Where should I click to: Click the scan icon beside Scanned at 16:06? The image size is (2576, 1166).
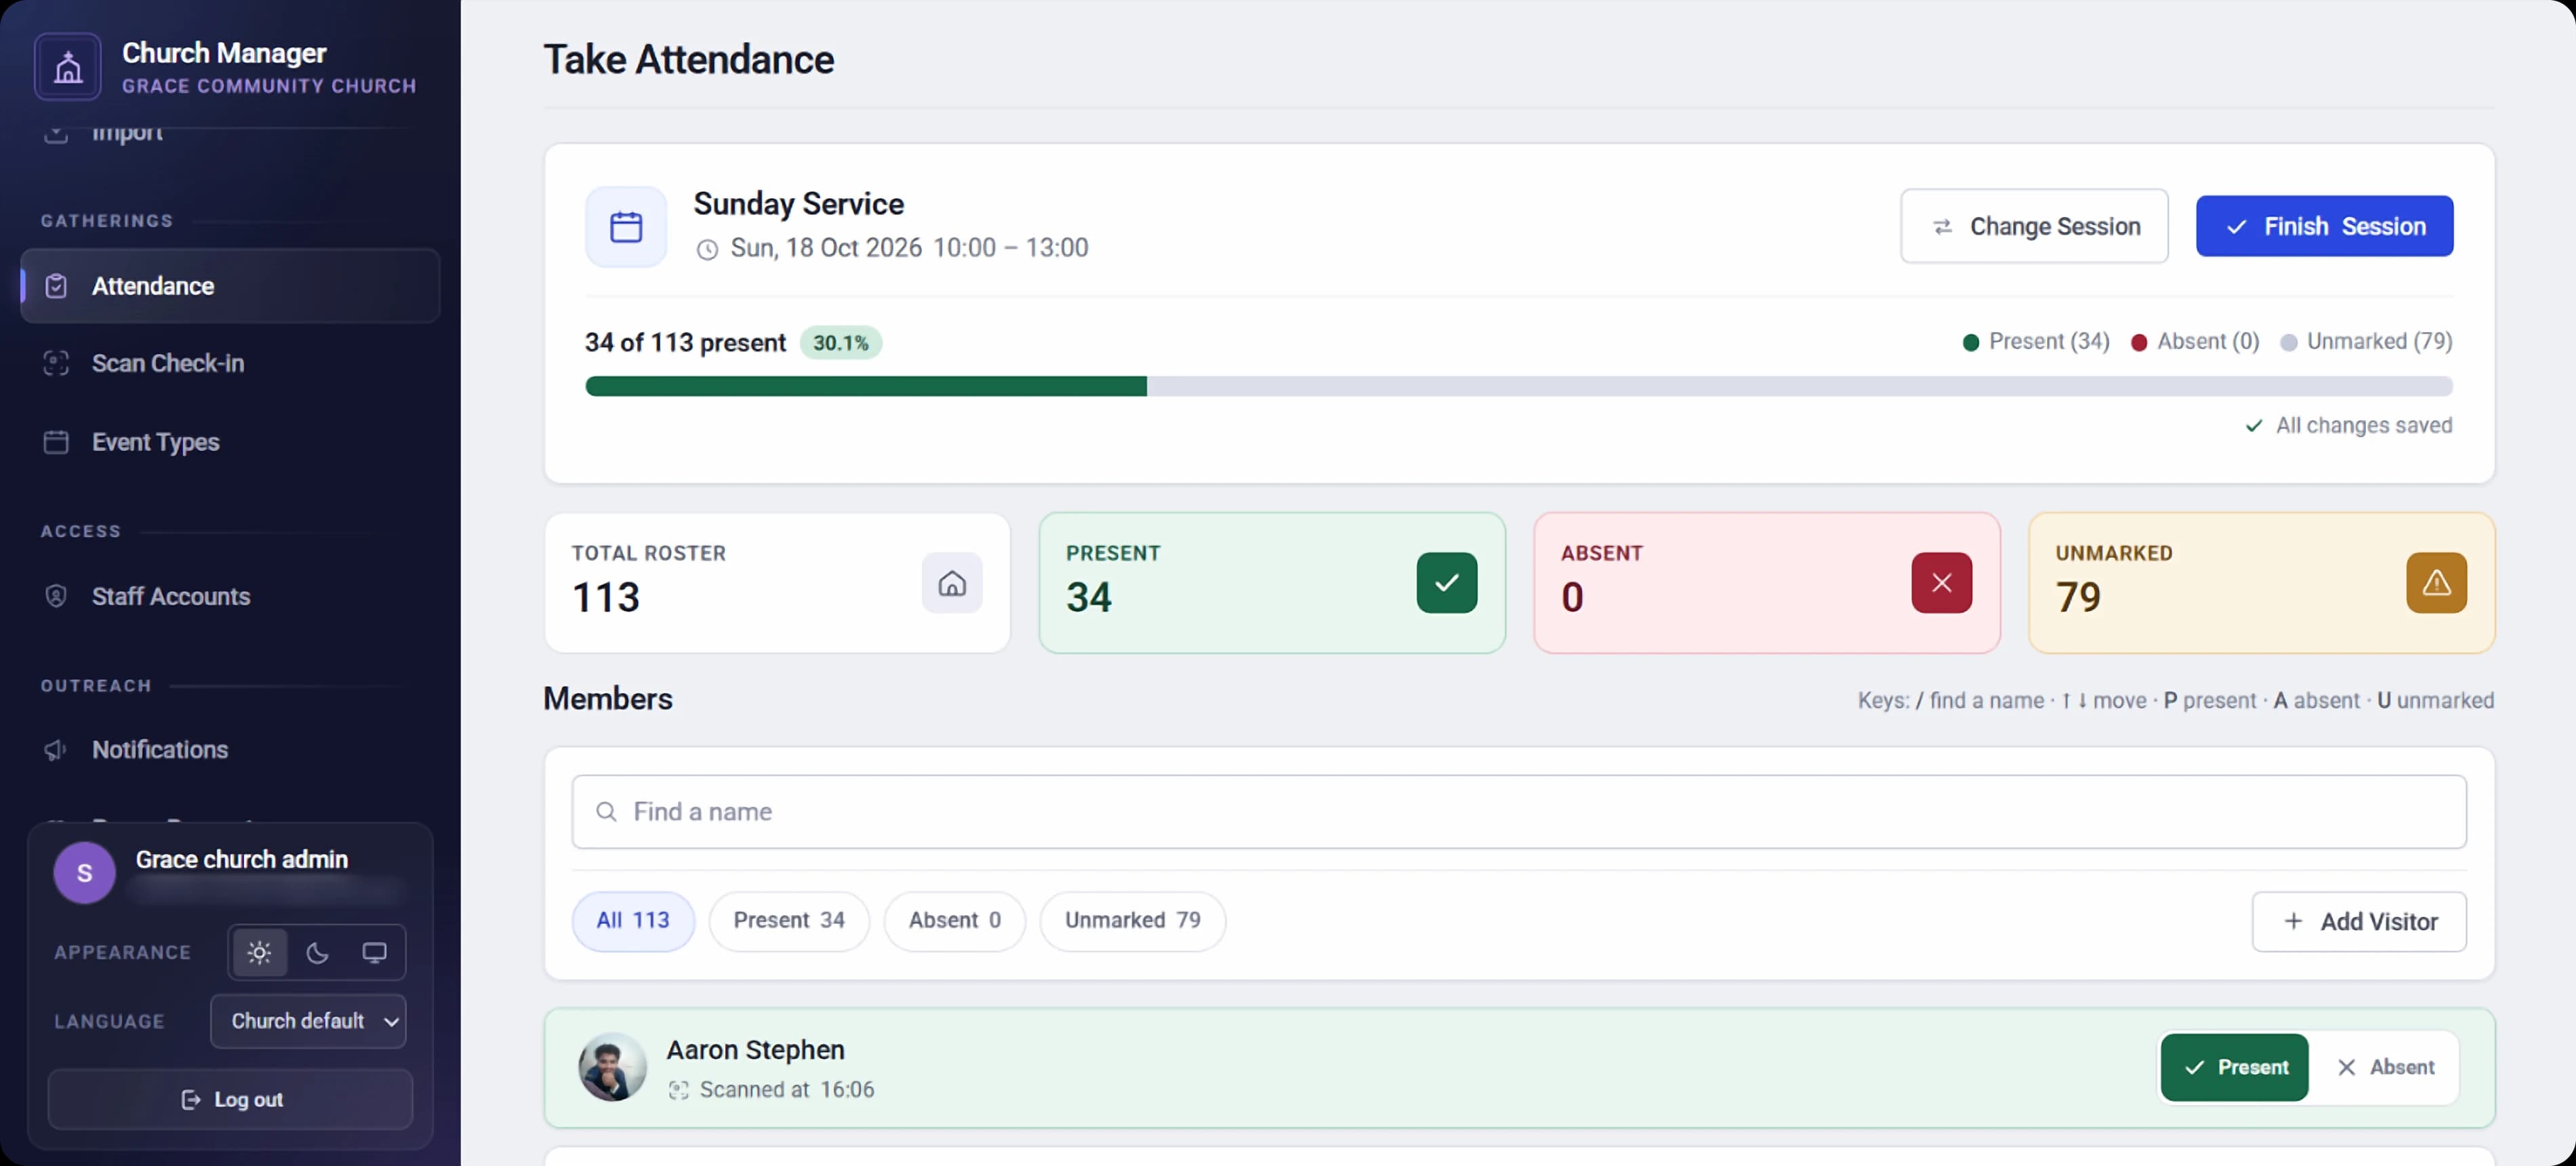tap(679, 1091)
